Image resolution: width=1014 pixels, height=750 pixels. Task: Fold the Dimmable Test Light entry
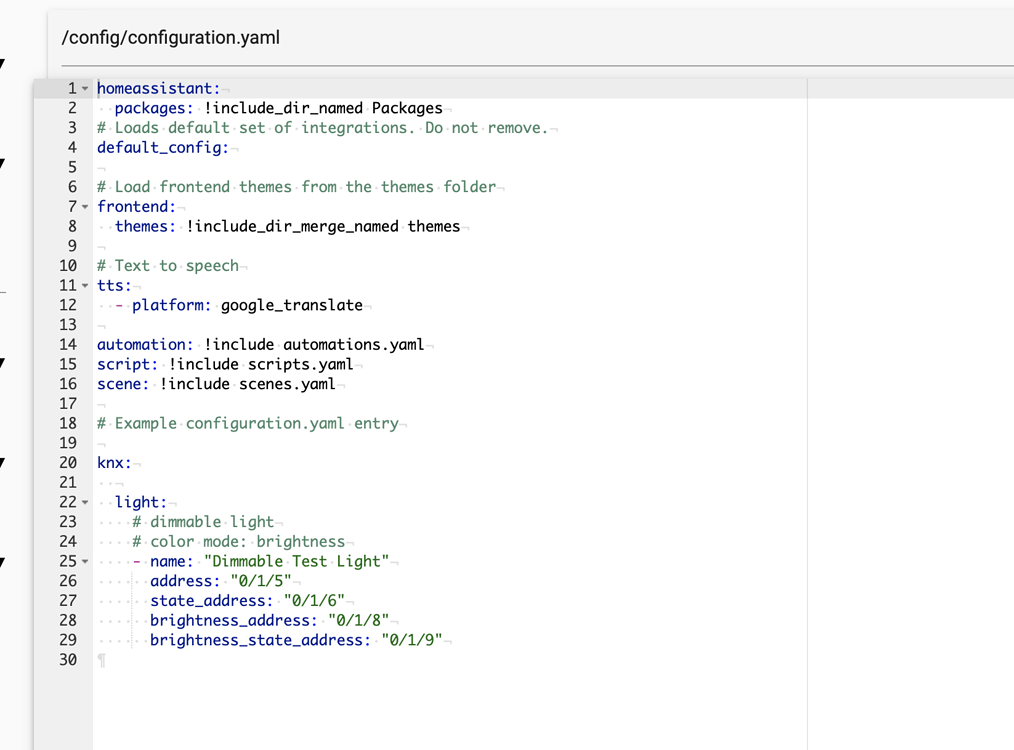(85, 562)
